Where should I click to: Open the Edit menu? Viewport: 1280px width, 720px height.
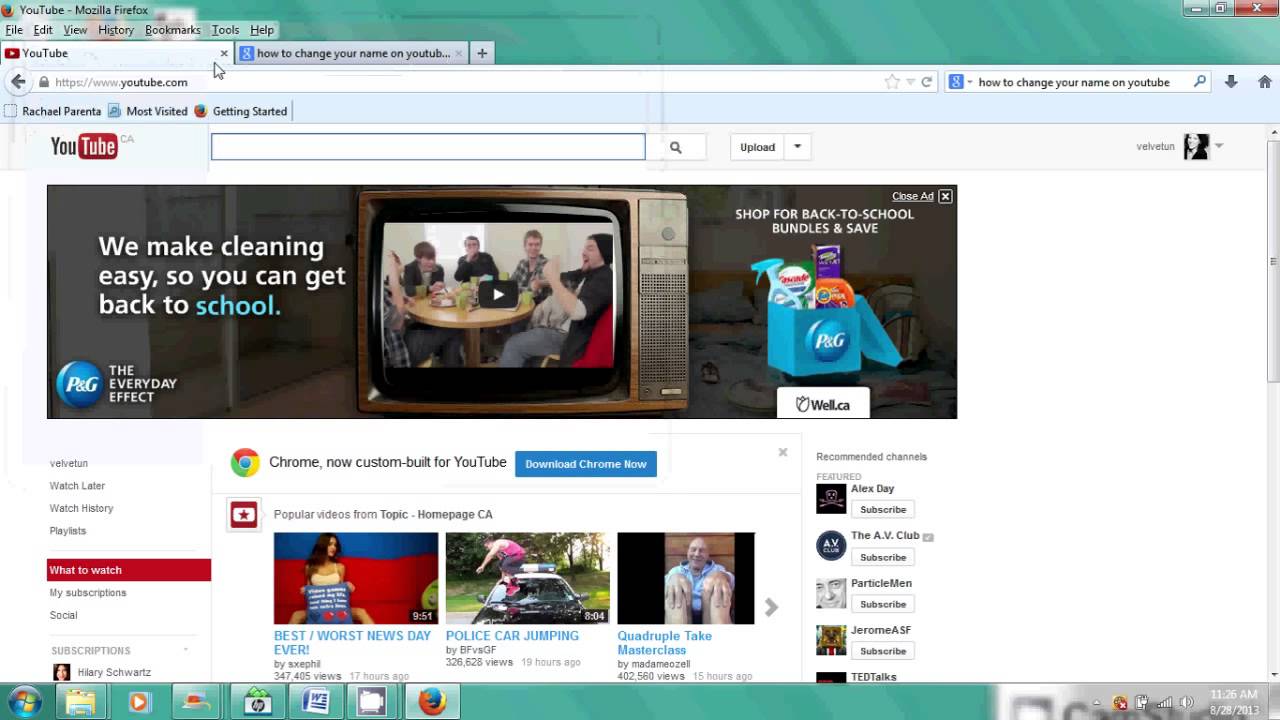43,30
